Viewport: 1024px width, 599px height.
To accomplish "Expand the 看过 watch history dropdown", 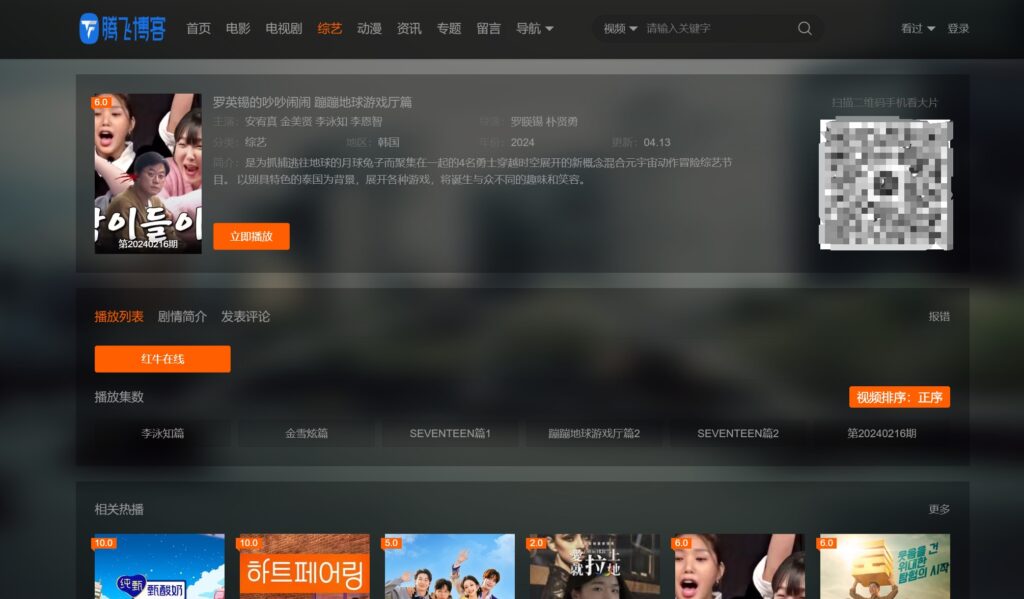I will (913, 29).
